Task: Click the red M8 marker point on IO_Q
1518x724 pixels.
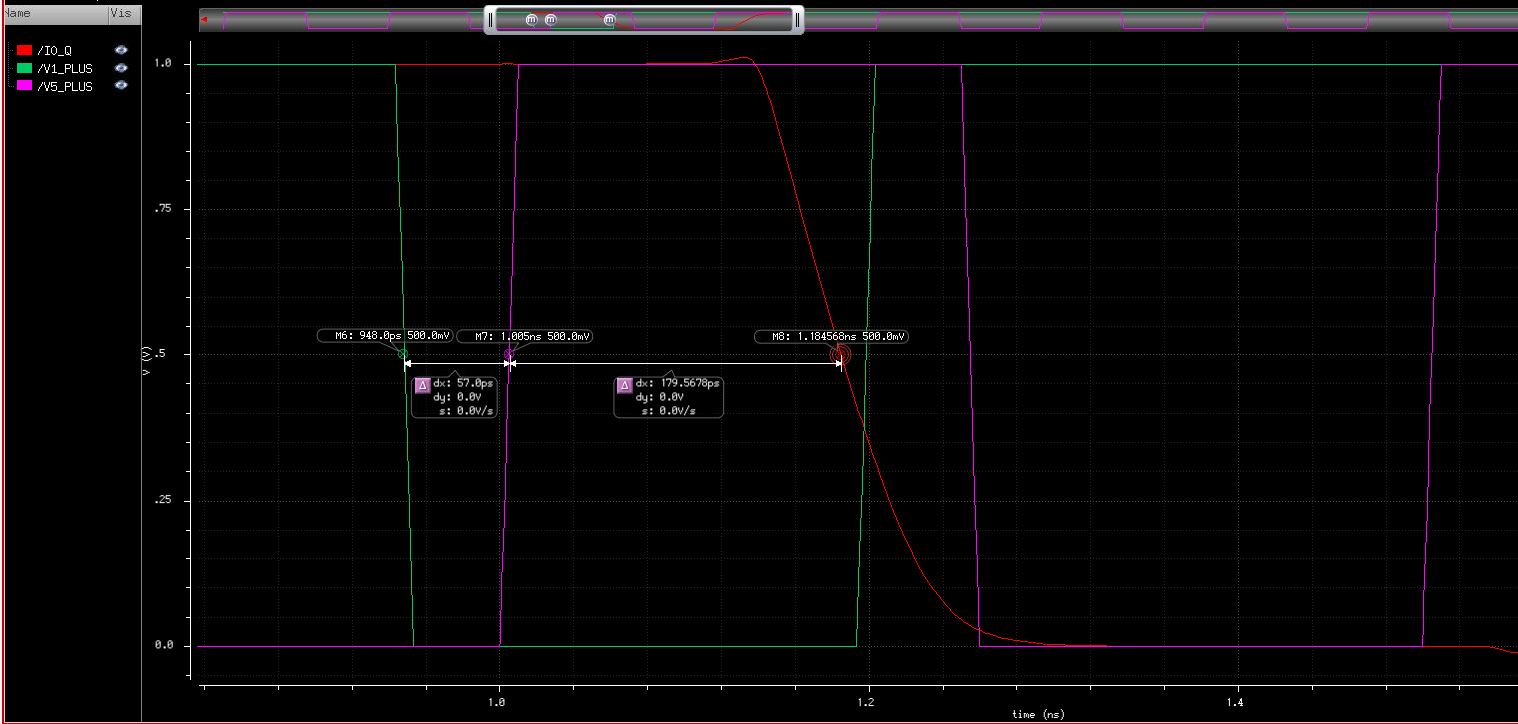Action: [x=839, y=354]
